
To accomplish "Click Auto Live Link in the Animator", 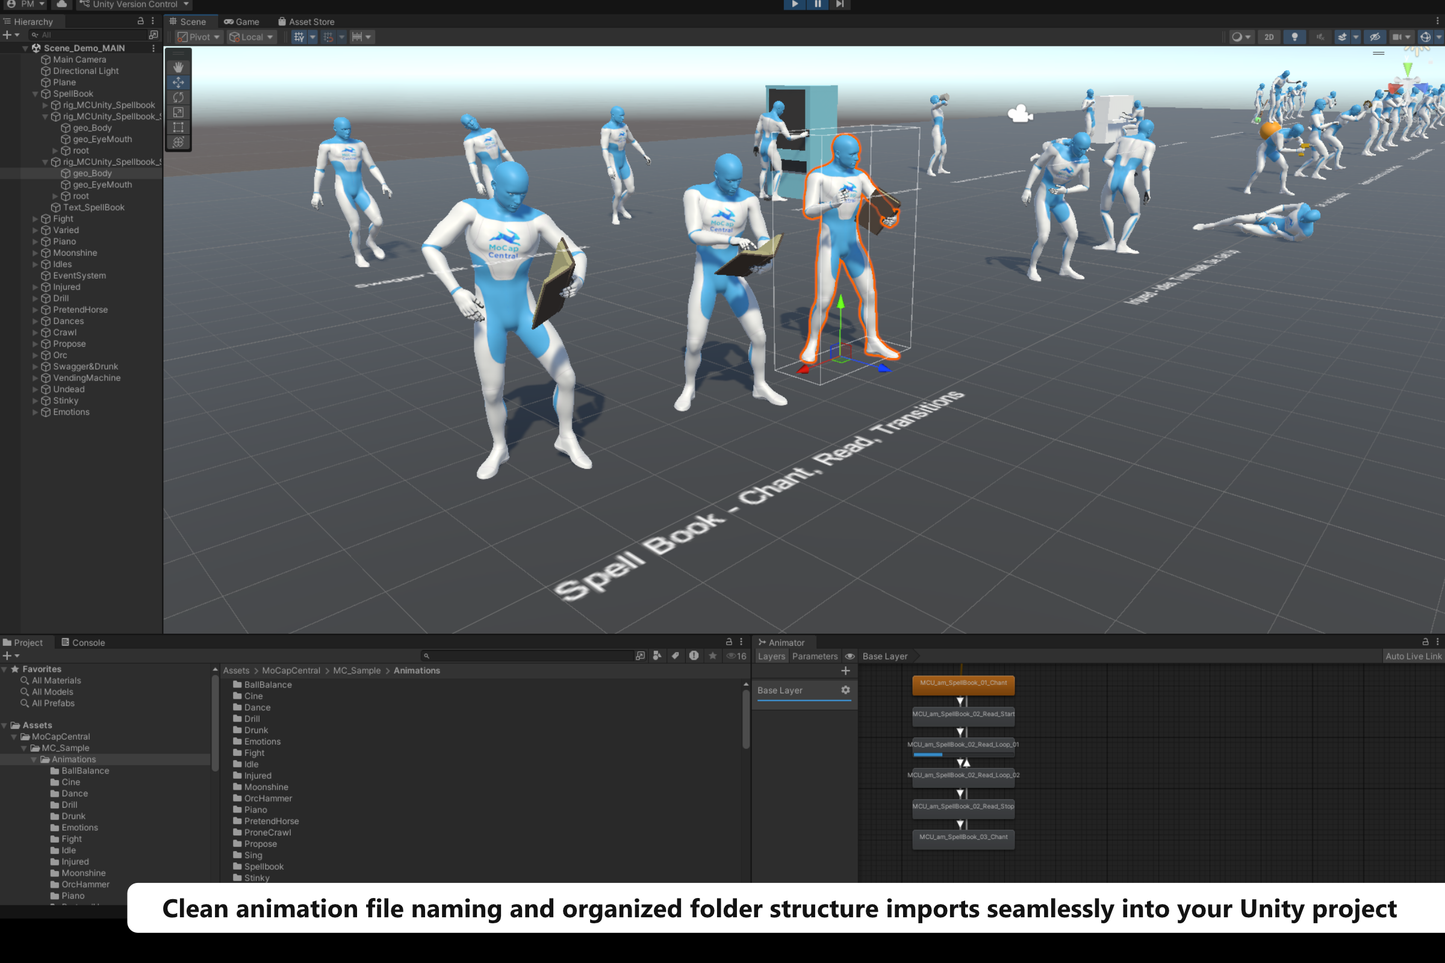I will (x=1413, y=656).
